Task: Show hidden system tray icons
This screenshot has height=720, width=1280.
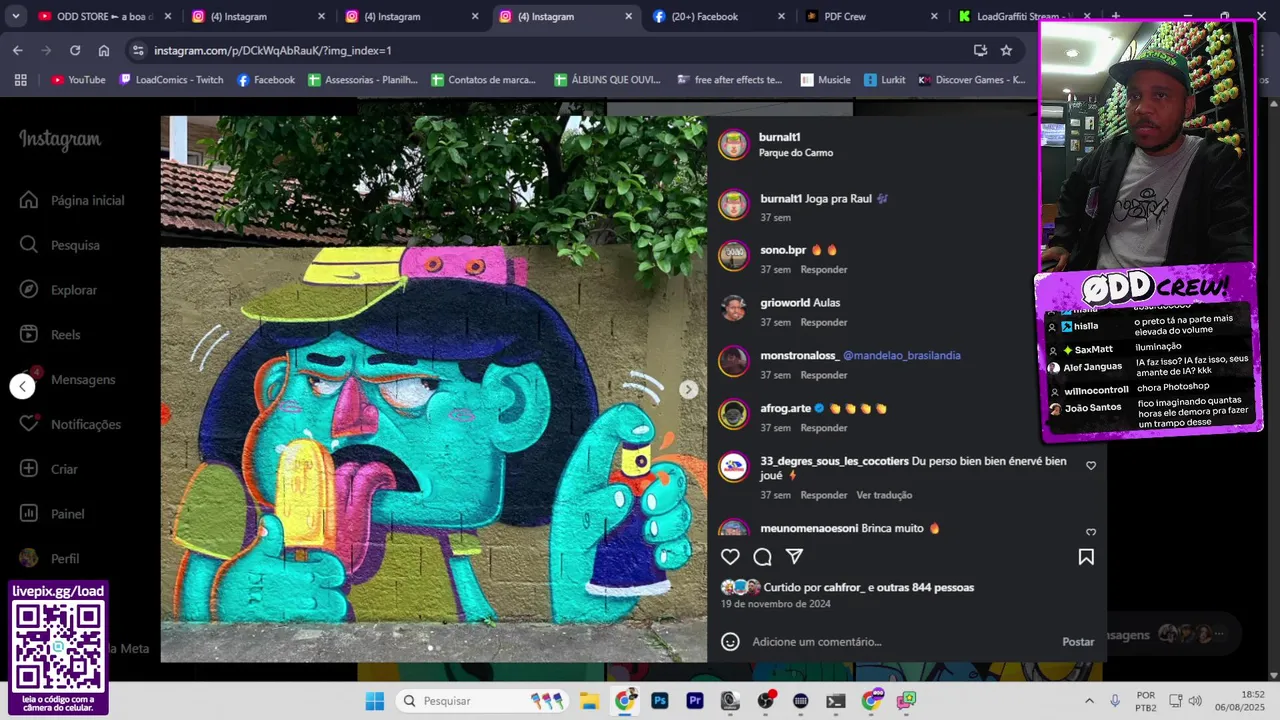Action: point(1089,701)
